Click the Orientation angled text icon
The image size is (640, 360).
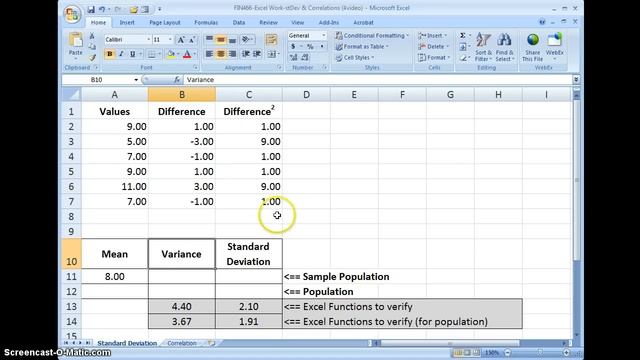246,40
